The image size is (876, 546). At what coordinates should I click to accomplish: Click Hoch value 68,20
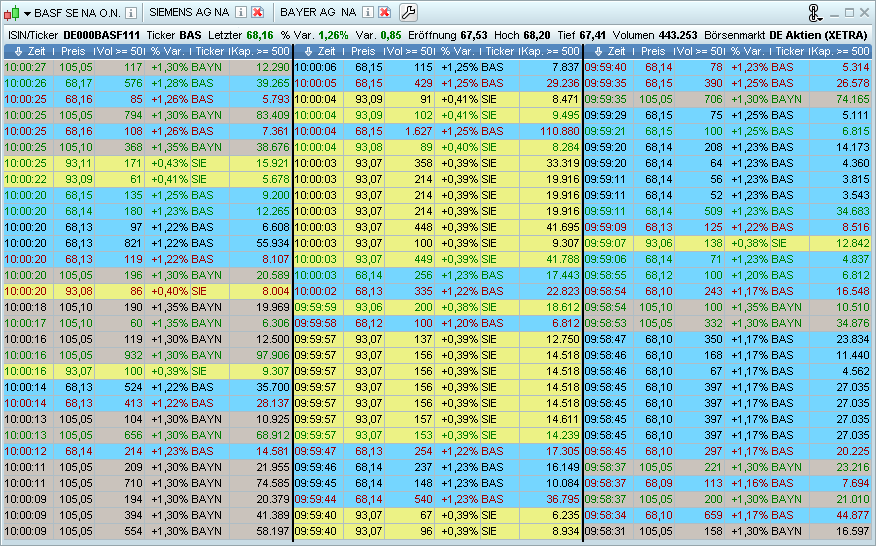(x=537, y=35)
